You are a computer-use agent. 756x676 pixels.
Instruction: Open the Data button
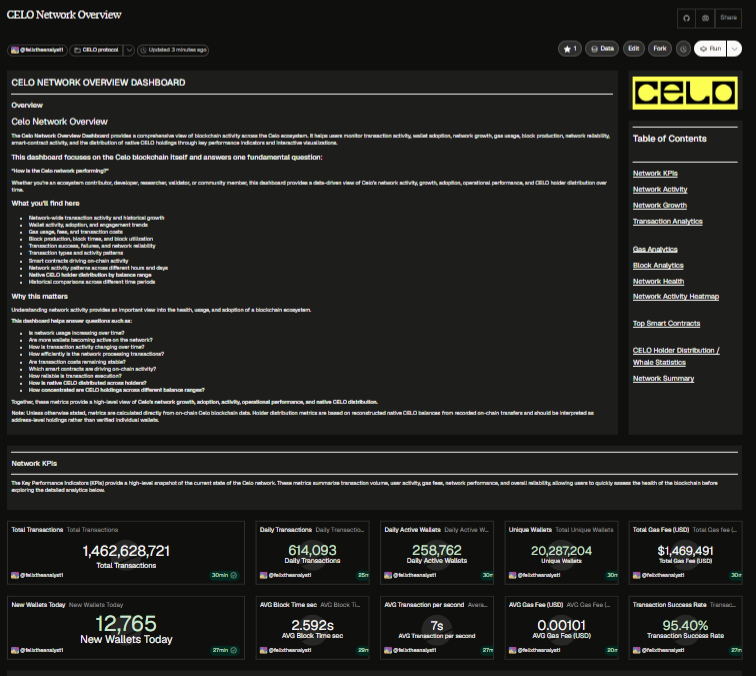pyautogui.click(x=602, y=49)
